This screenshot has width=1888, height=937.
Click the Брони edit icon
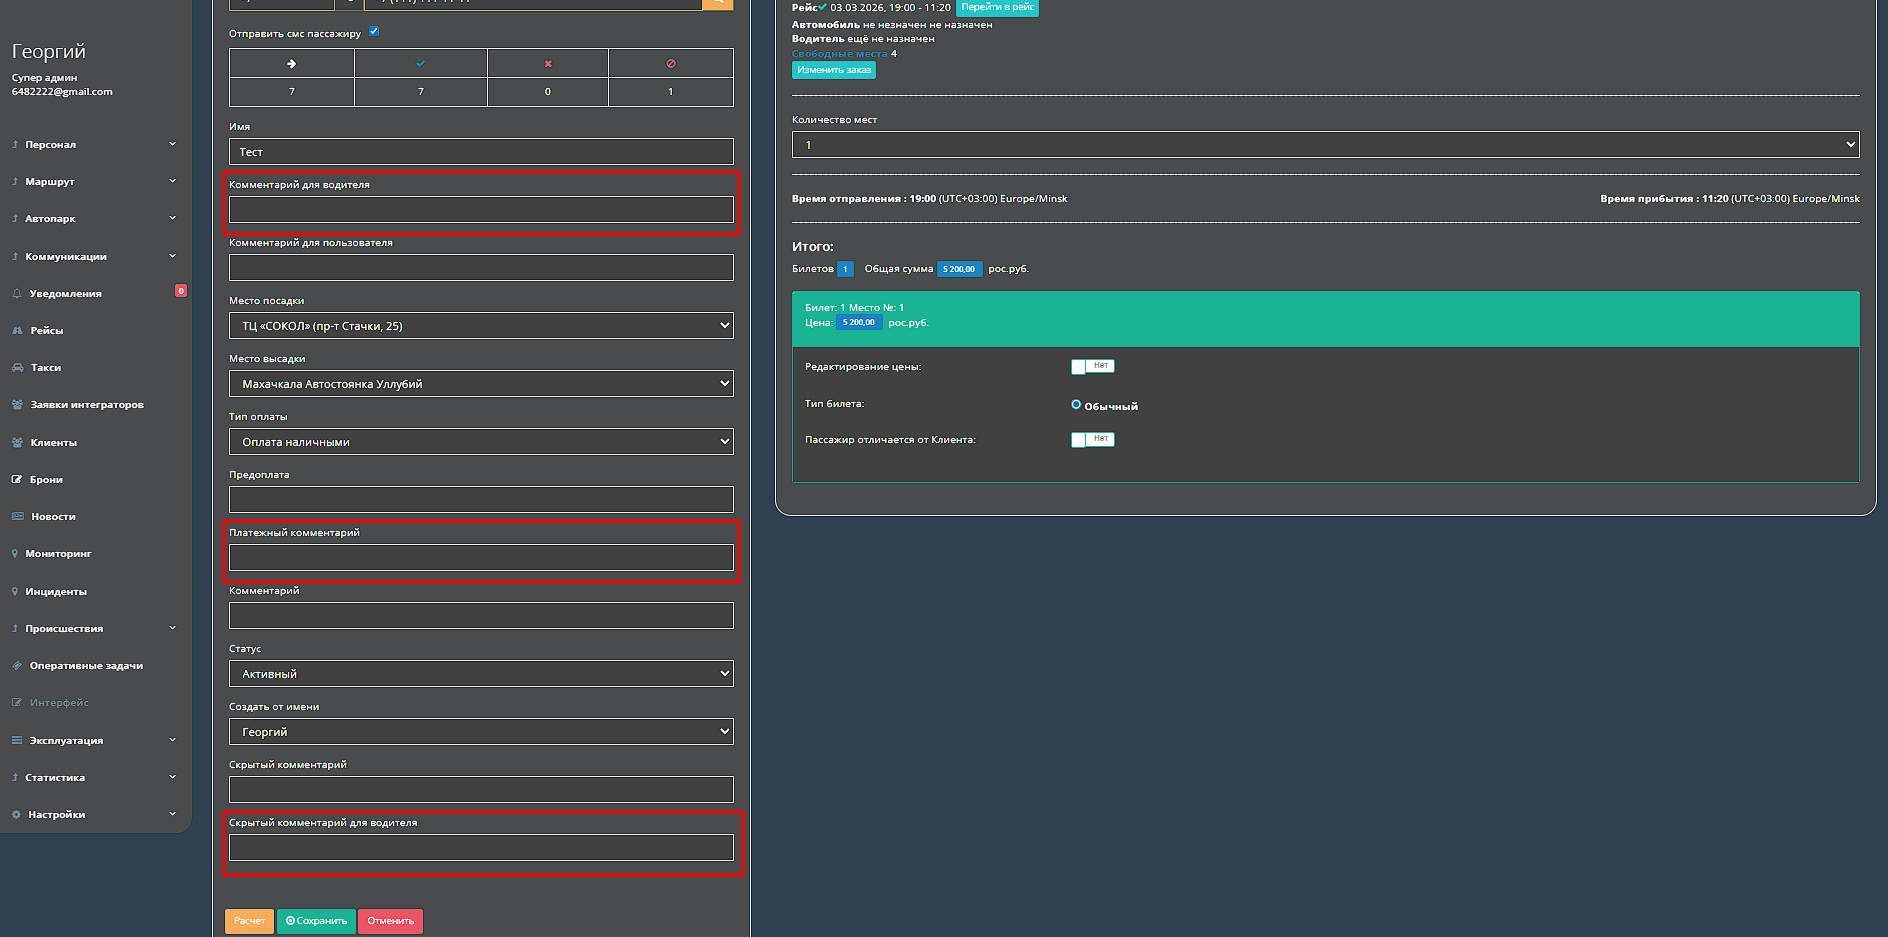(17, 480)
